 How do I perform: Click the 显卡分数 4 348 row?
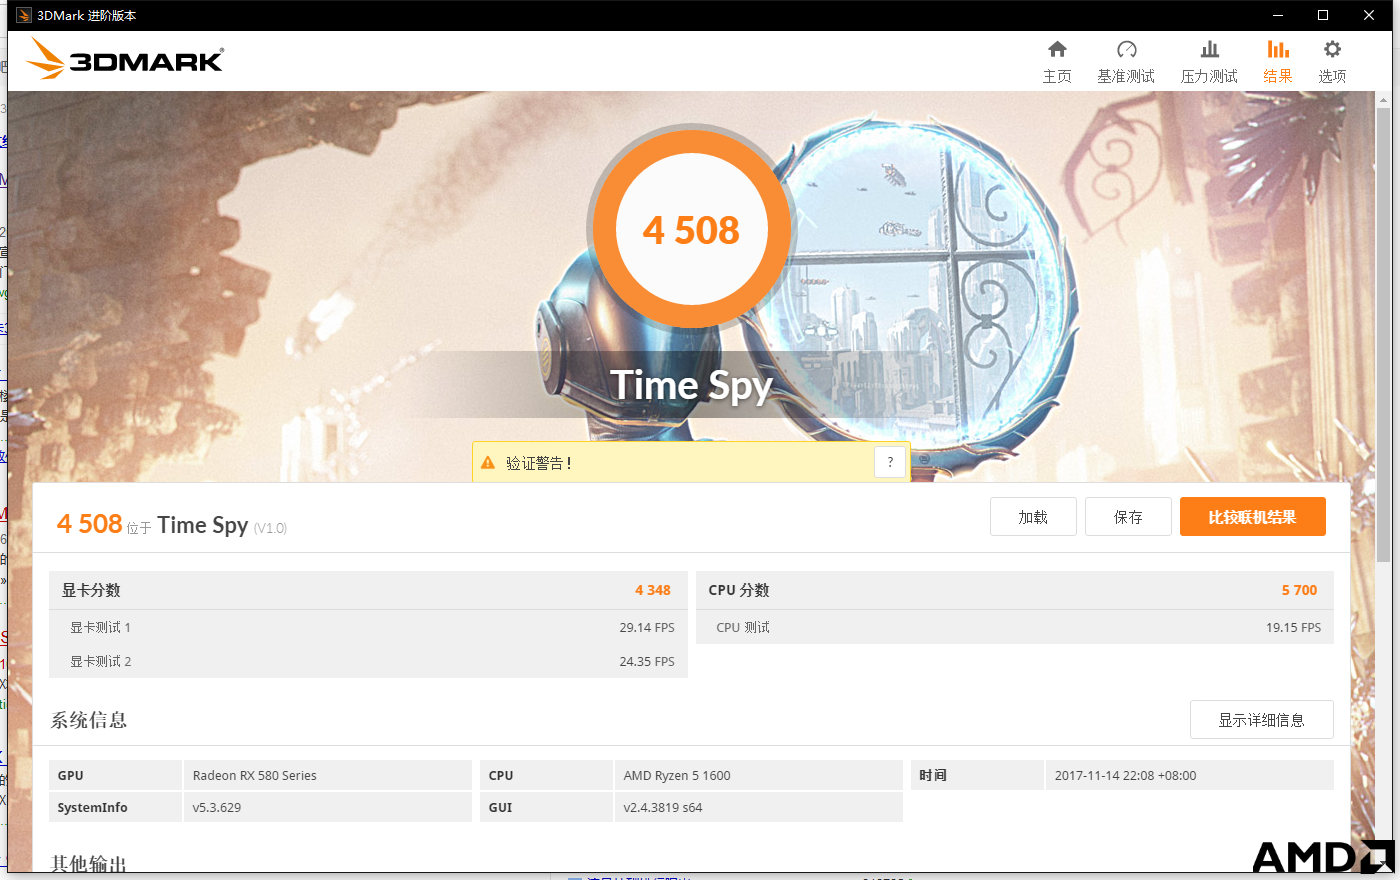click(368, 590)
